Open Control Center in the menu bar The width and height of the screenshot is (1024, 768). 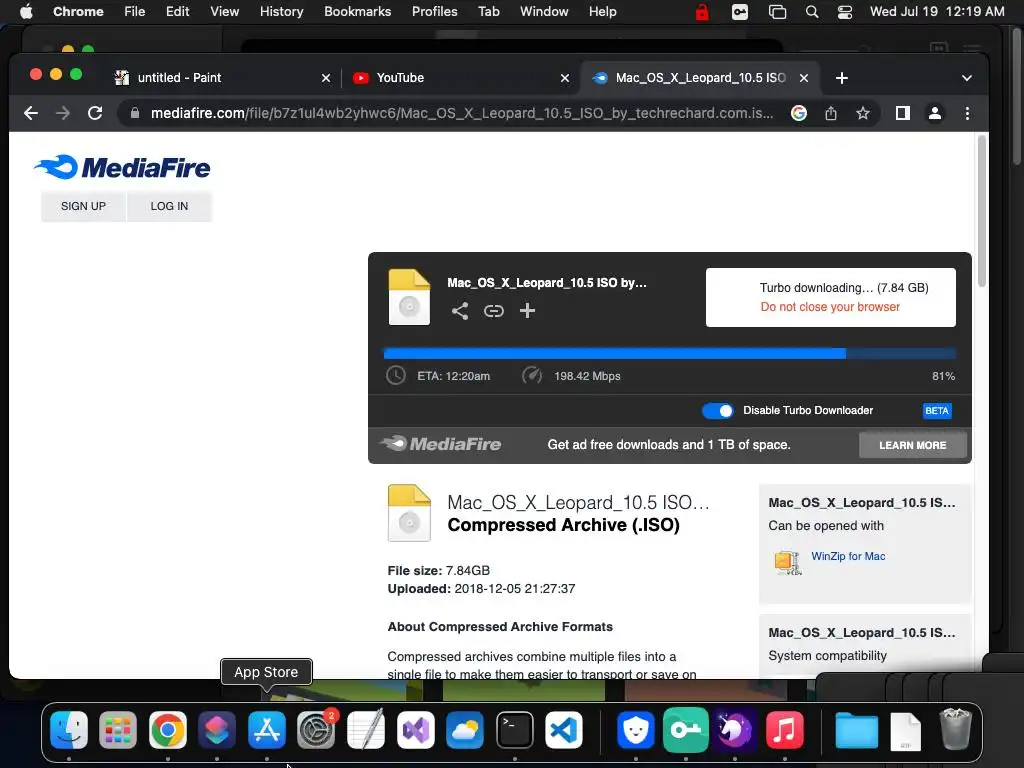[x=844, y=12]
